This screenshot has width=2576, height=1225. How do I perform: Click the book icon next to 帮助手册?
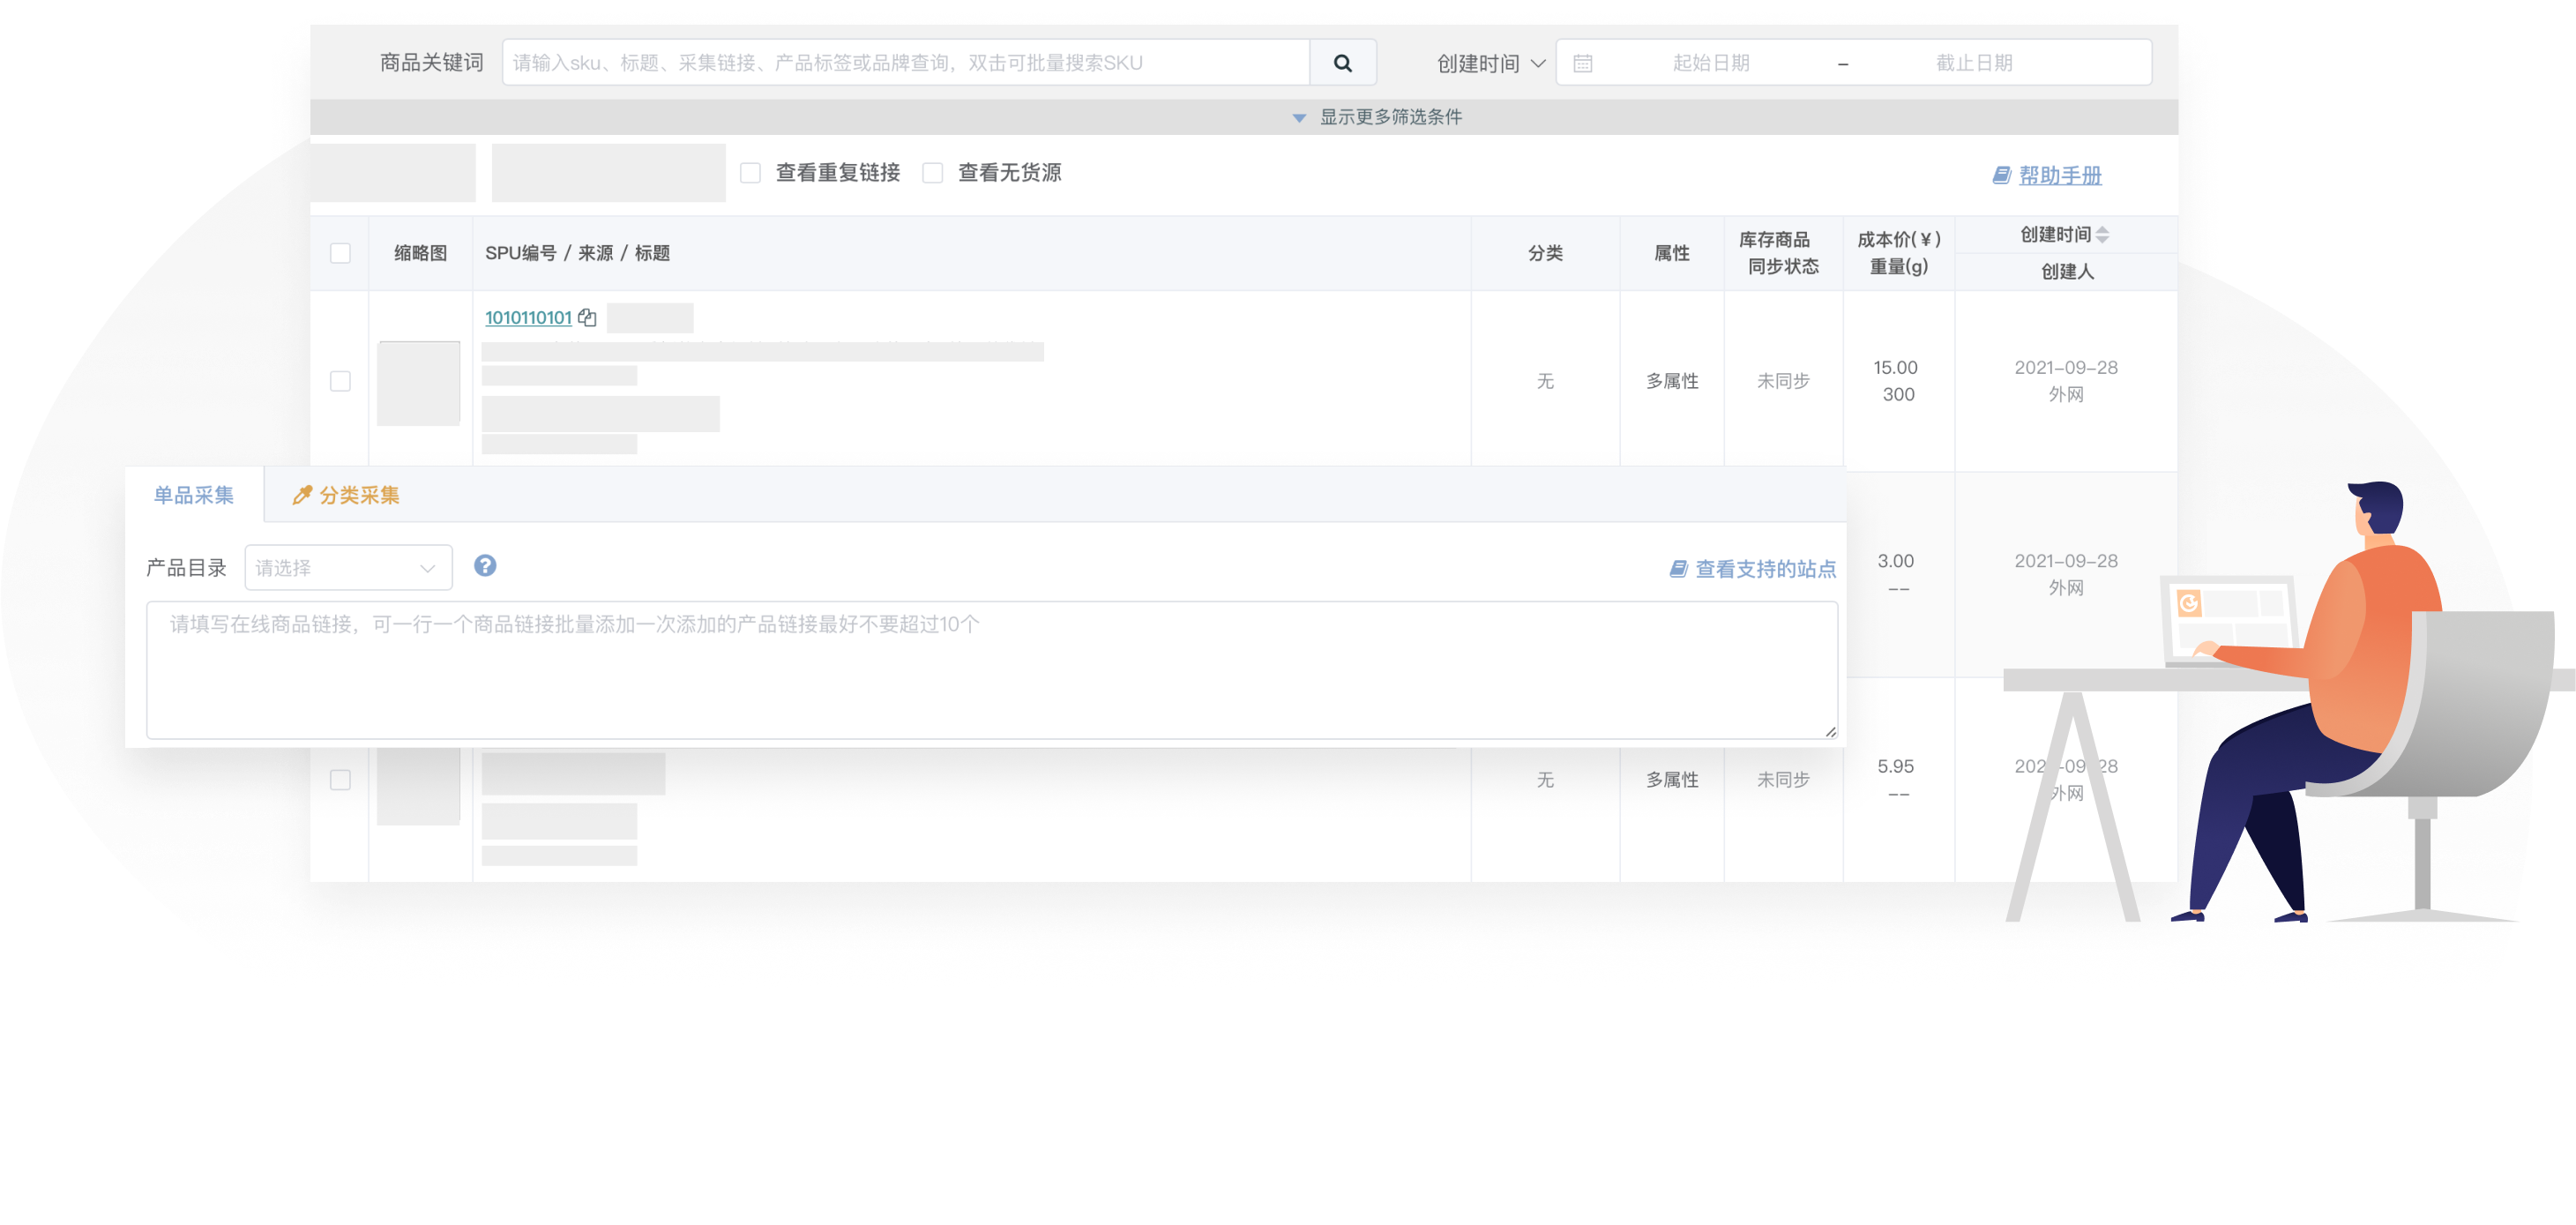point(2001,175)
